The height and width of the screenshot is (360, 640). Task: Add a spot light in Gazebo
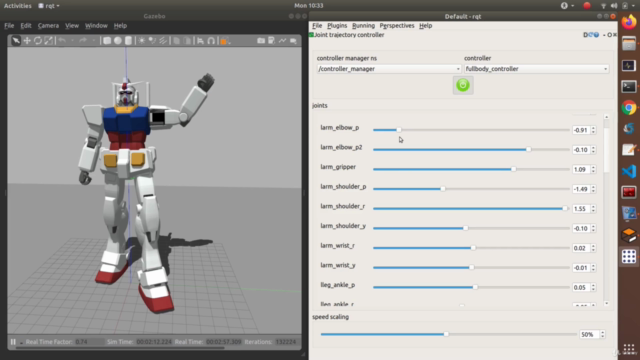pyautogui.click(x=152, y=41)
